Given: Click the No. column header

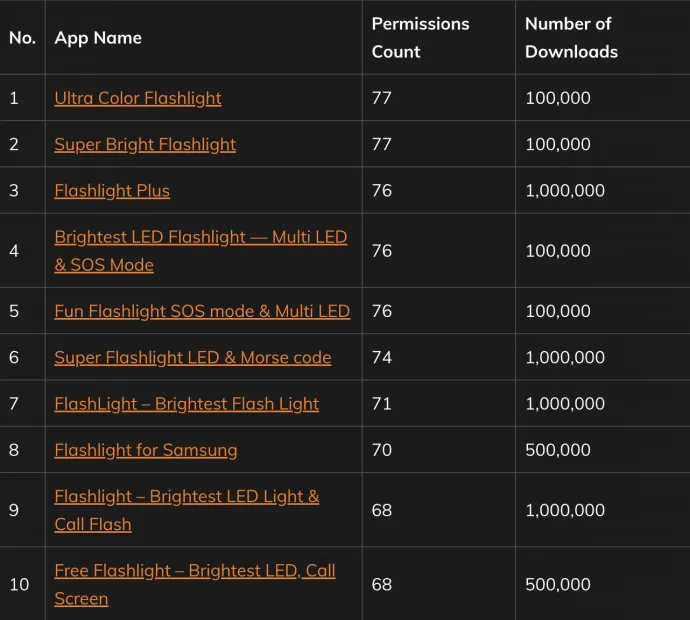Looking at the screenshot, I should pos(22,38).
